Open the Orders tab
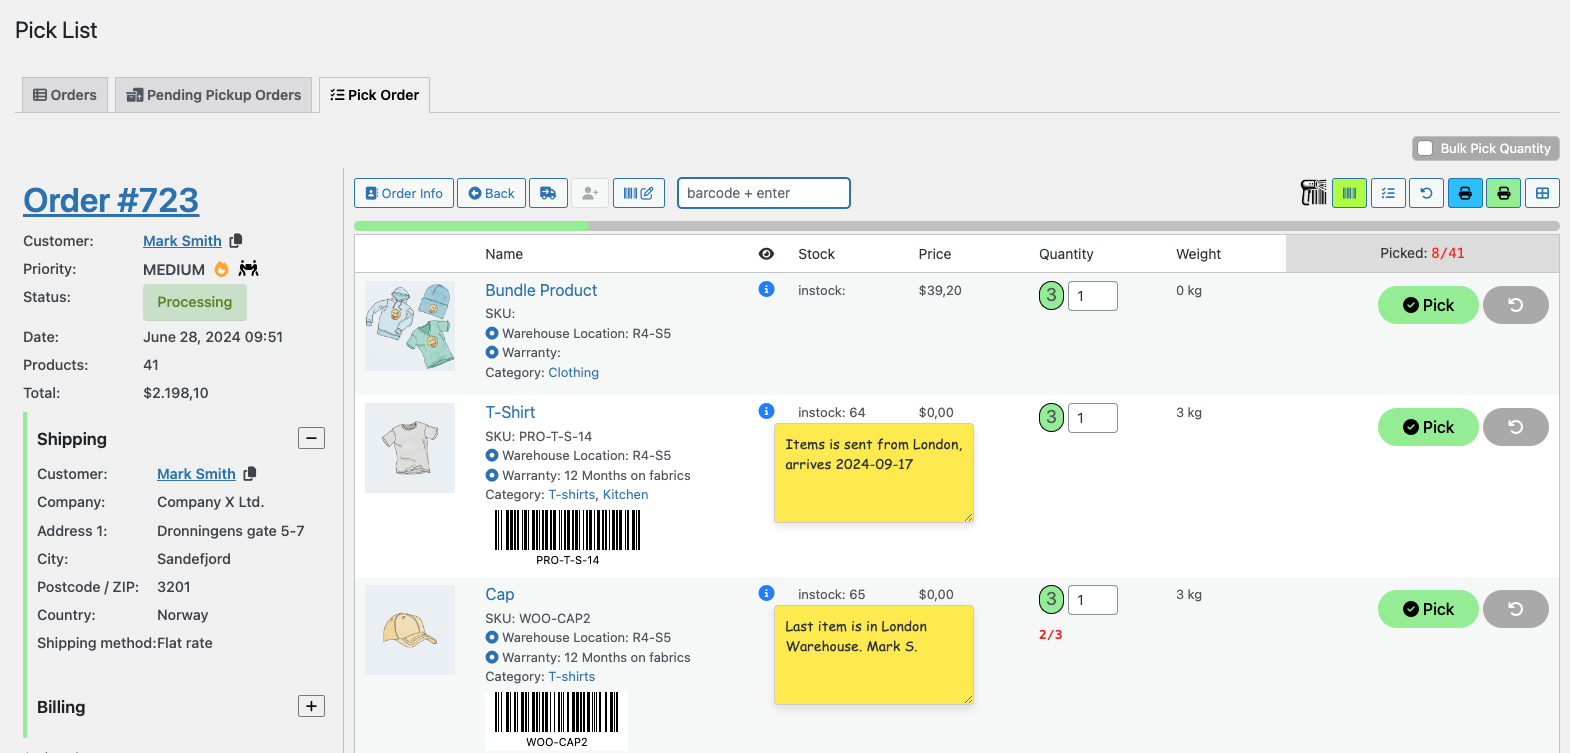 click(65, 95)
